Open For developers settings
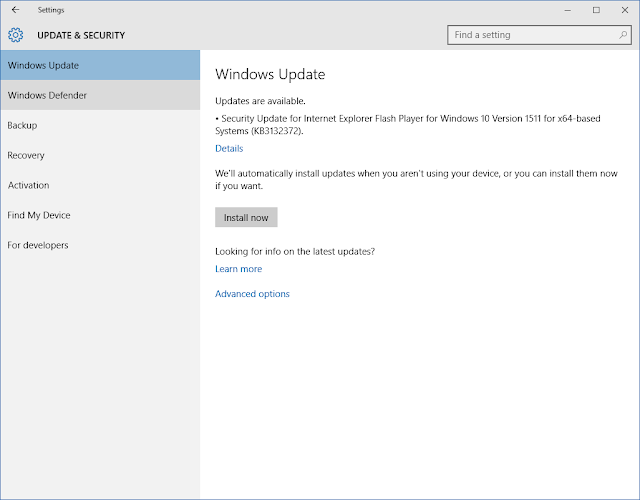Viewport: 640px width, 500px height. click(100, 245)
